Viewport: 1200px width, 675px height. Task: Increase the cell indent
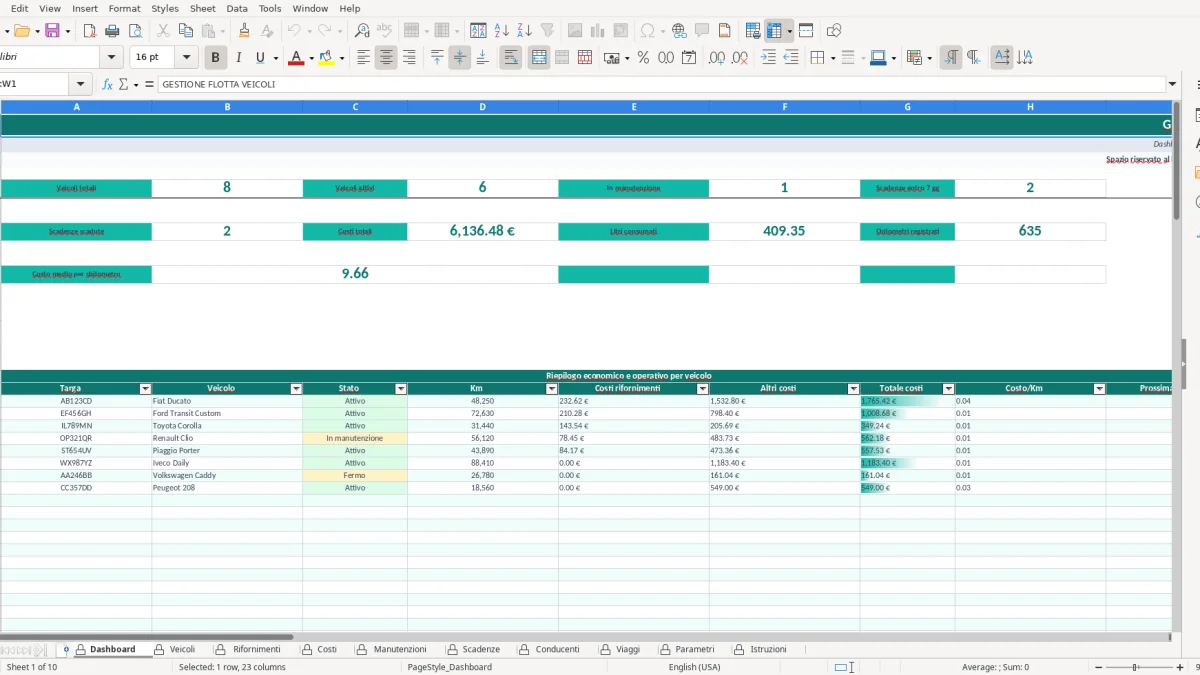(x=768, y=58)
